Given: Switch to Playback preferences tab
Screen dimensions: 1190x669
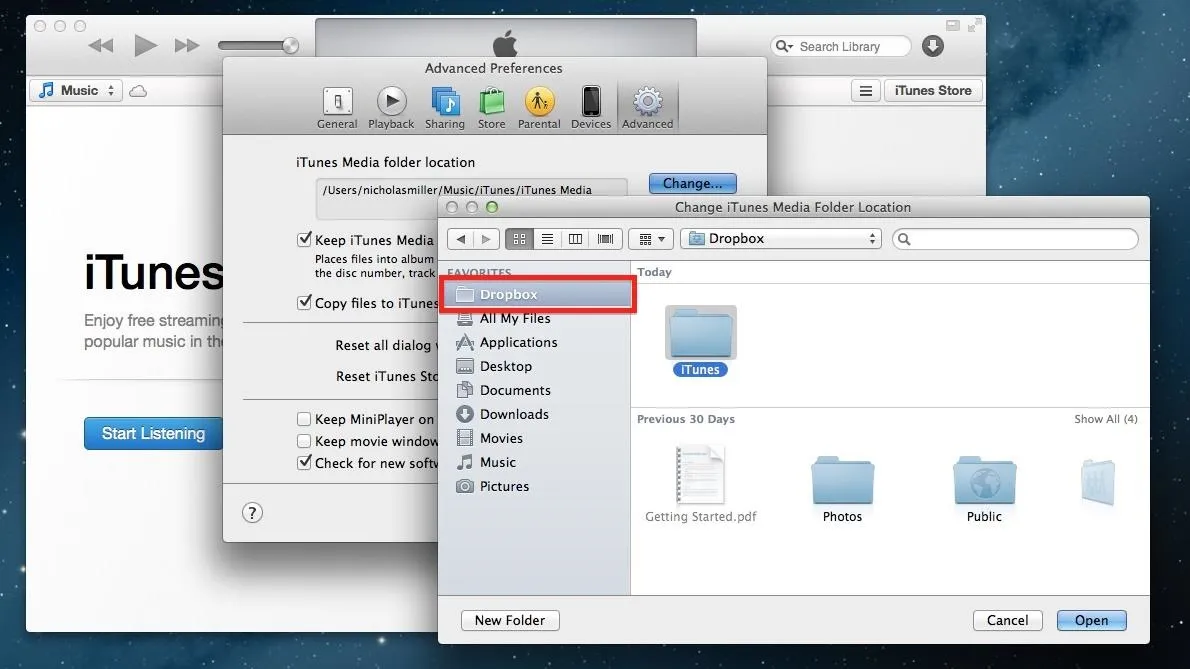Looking at the screenshot, I should pos(391,108).
